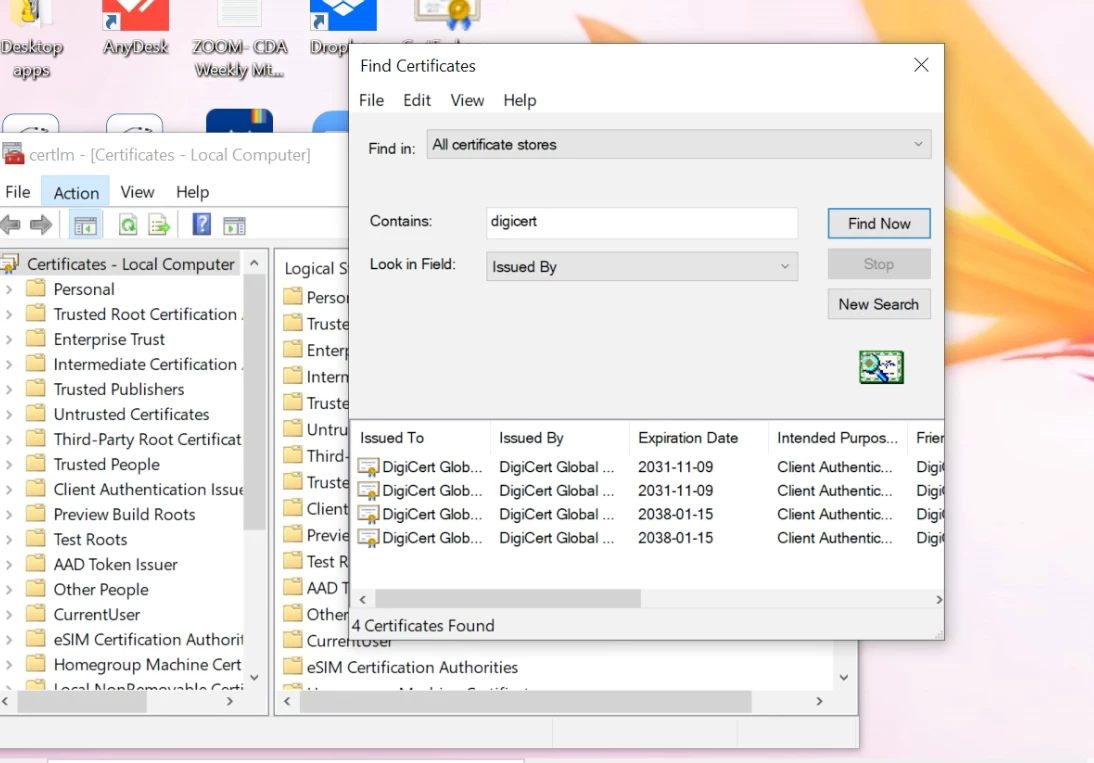The width and height of the screenshot is (1094, 763).
Task: Click the Trusted Publishers folder in tree
Action: click(x=119, y=389)
